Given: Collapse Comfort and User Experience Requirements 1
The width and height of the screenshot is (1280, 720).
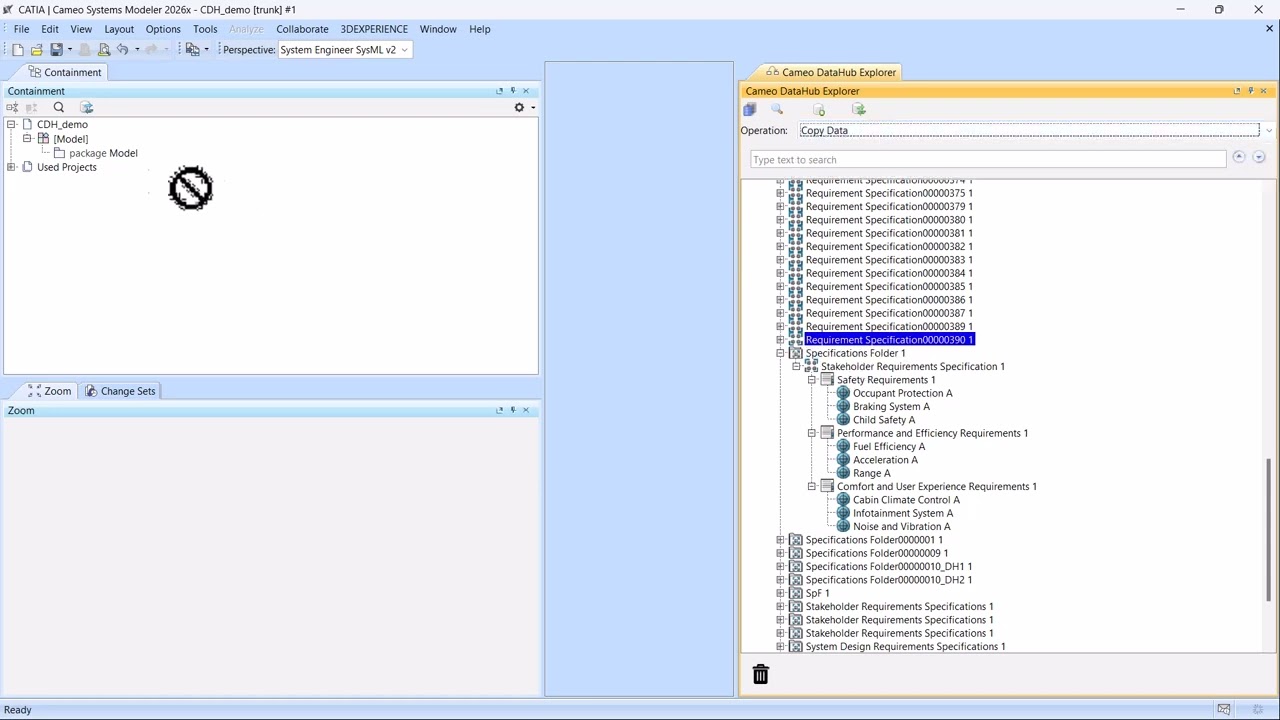Looking at the screenshot, I should pyautogui.click(x=812, y=486).
